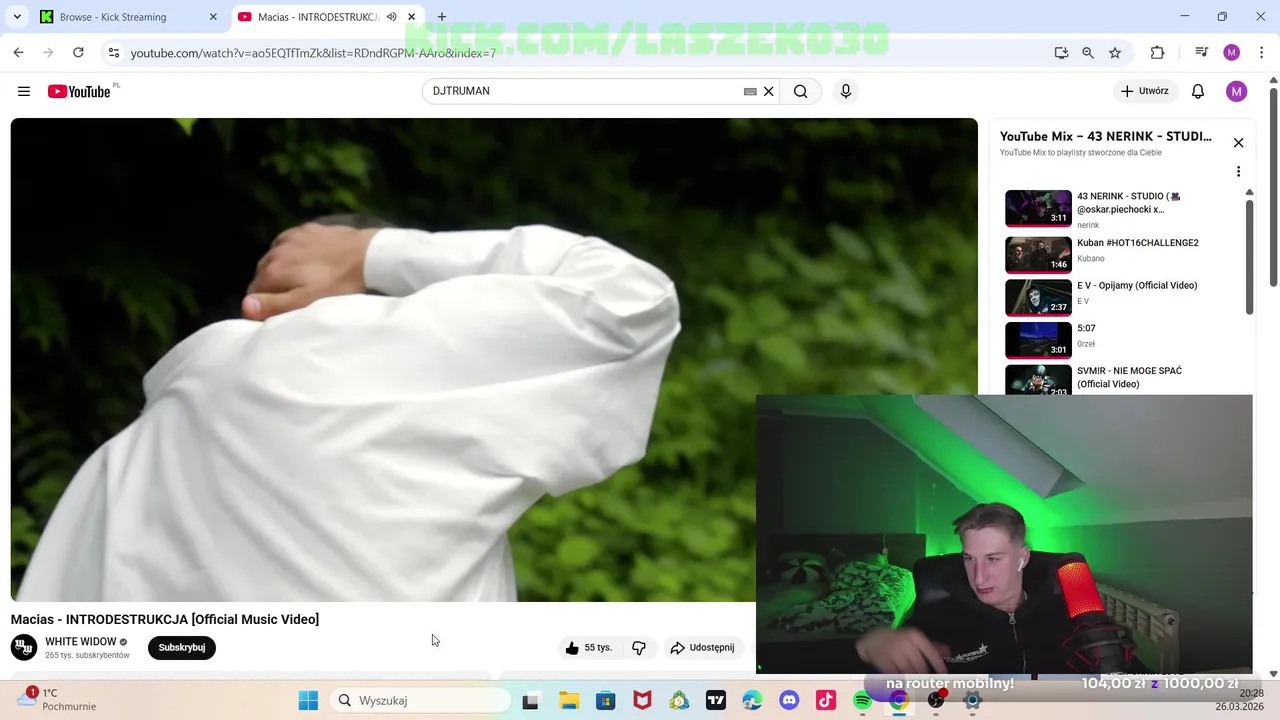Open YouTube account avatar menu

(1237, 91)
